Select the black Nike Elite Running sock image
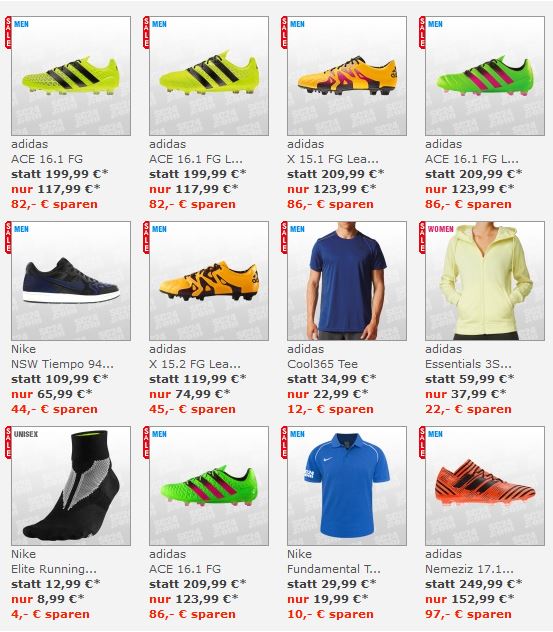Screen dimensions: 553x632 pyautogui.click(x=71, y=486)
